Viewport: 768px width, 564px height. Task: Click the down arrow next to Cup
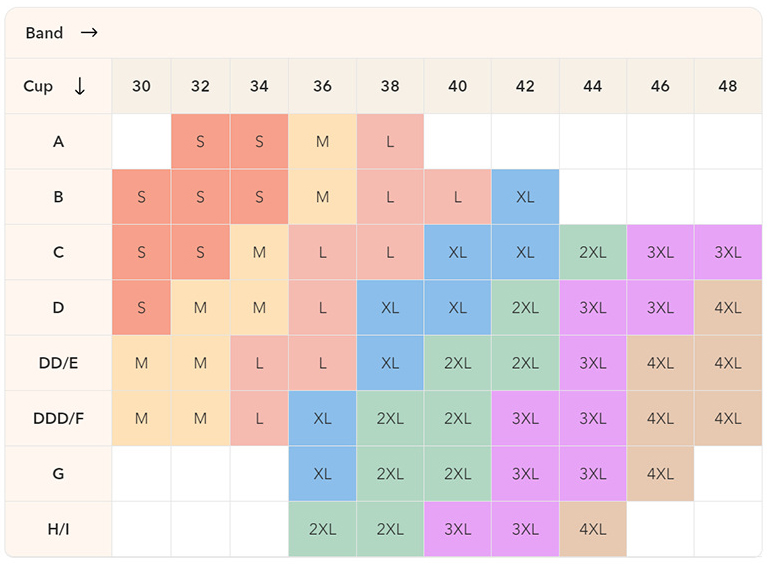tap(79, 86)
